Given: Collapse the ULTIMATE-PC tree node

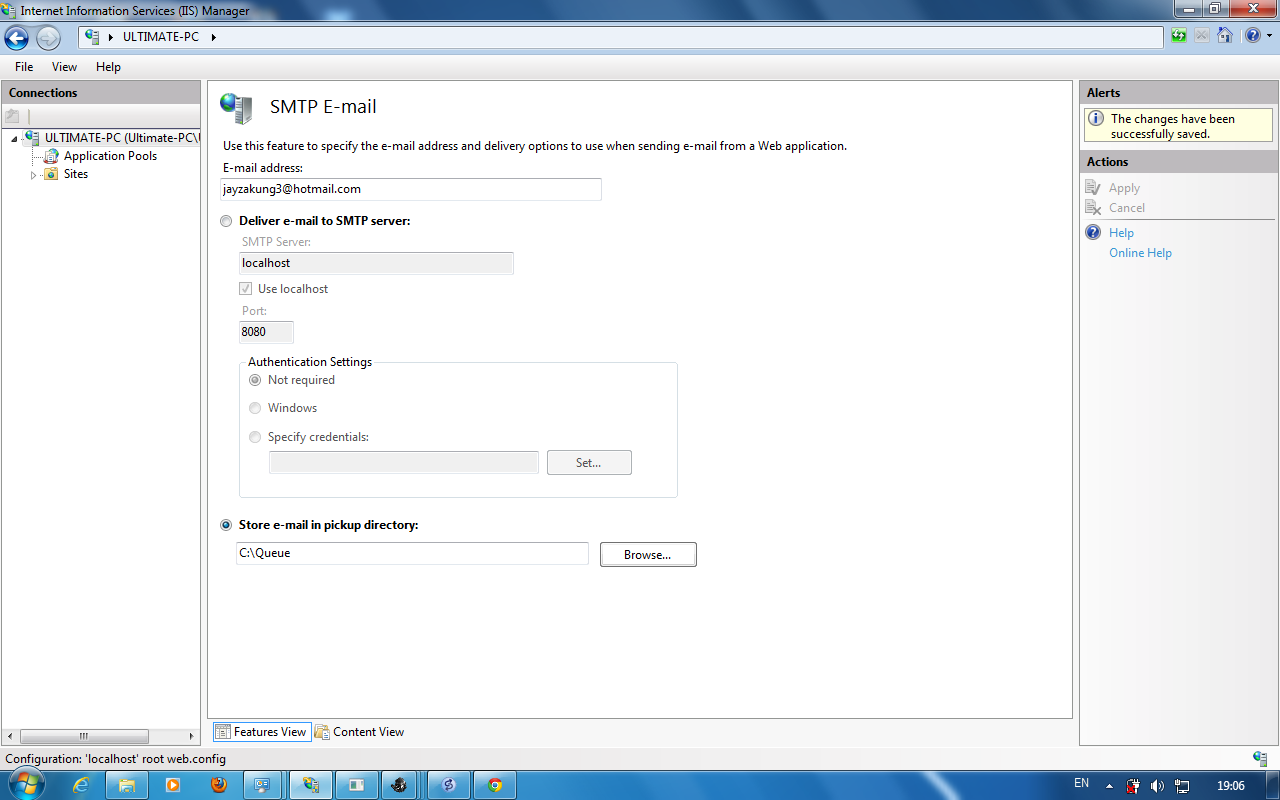Looking at the screenshot, I should point(15,139).
